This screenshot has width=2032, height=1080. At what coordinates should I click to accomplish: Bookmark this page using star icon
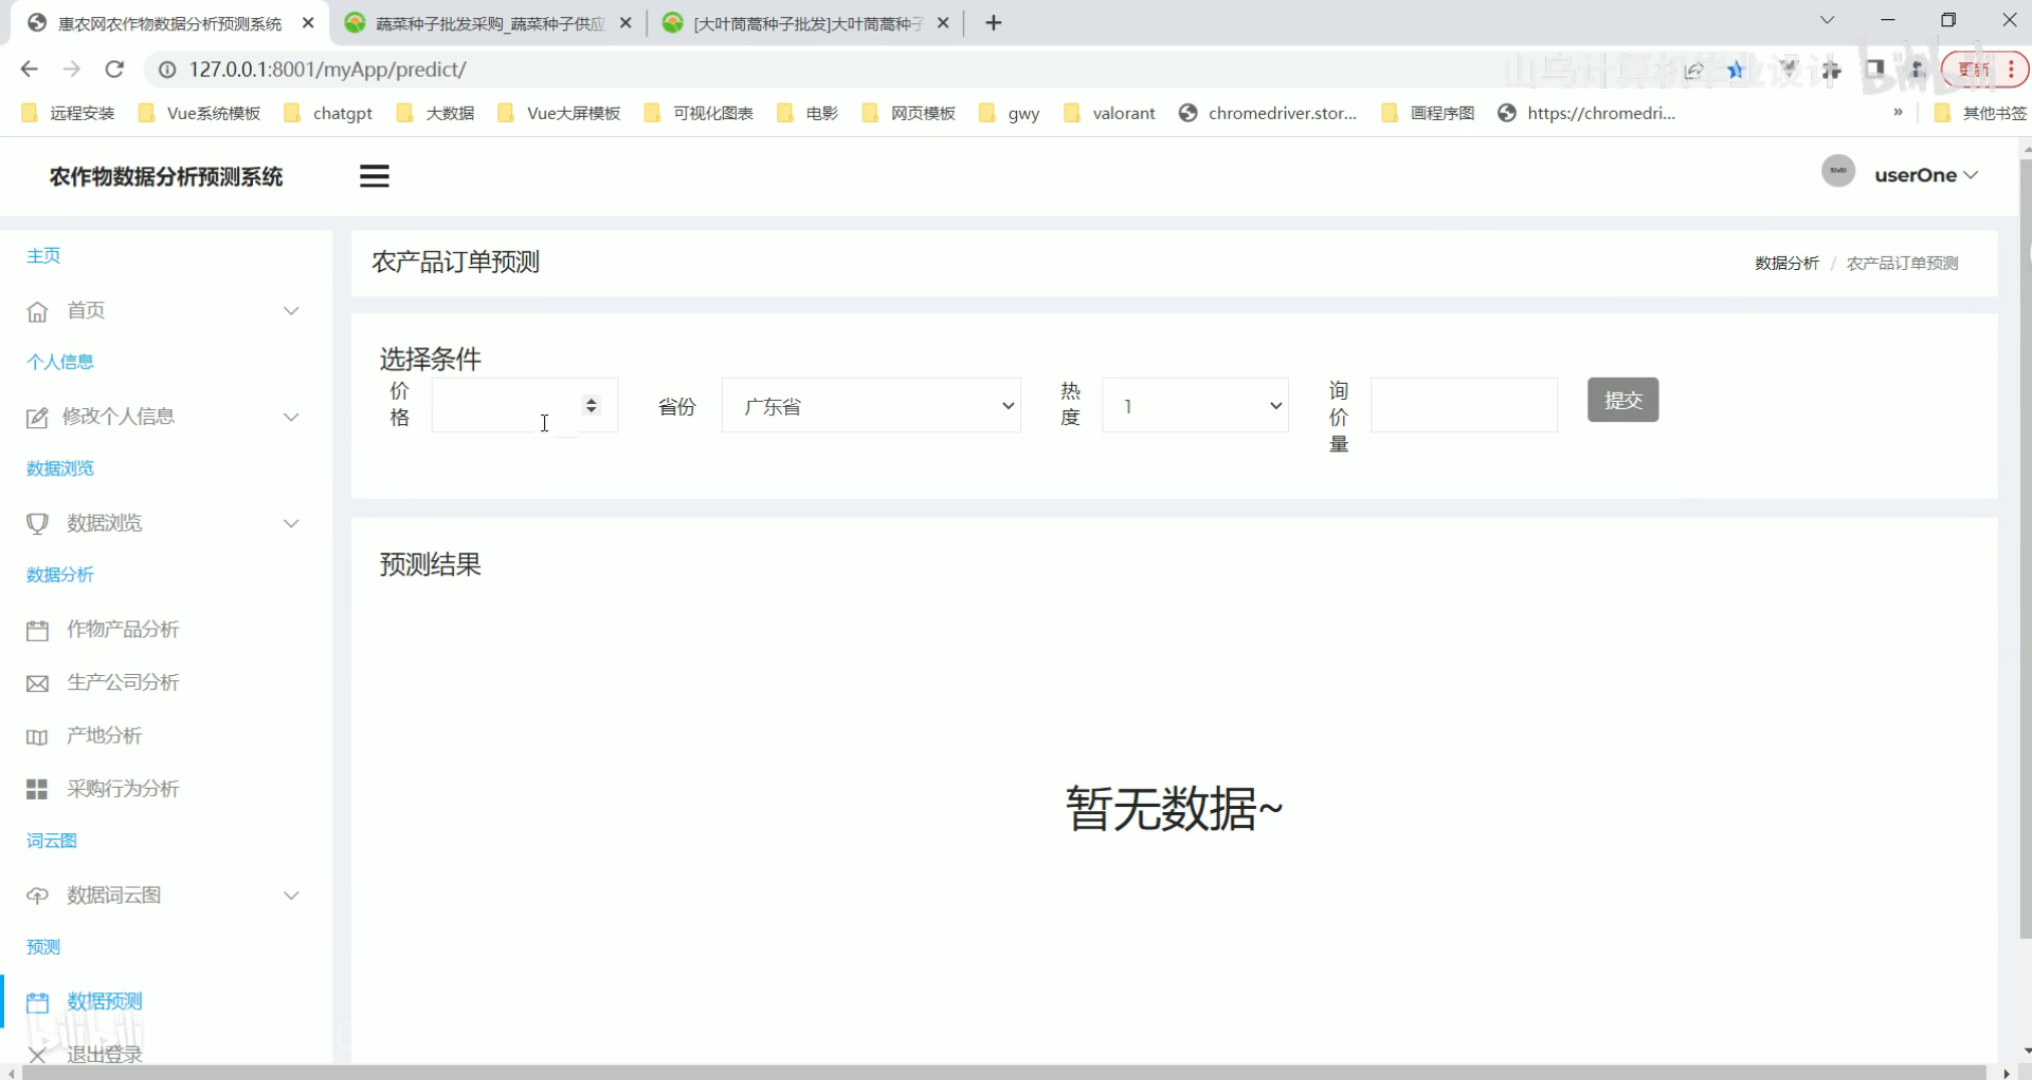tap(1735, 69)
